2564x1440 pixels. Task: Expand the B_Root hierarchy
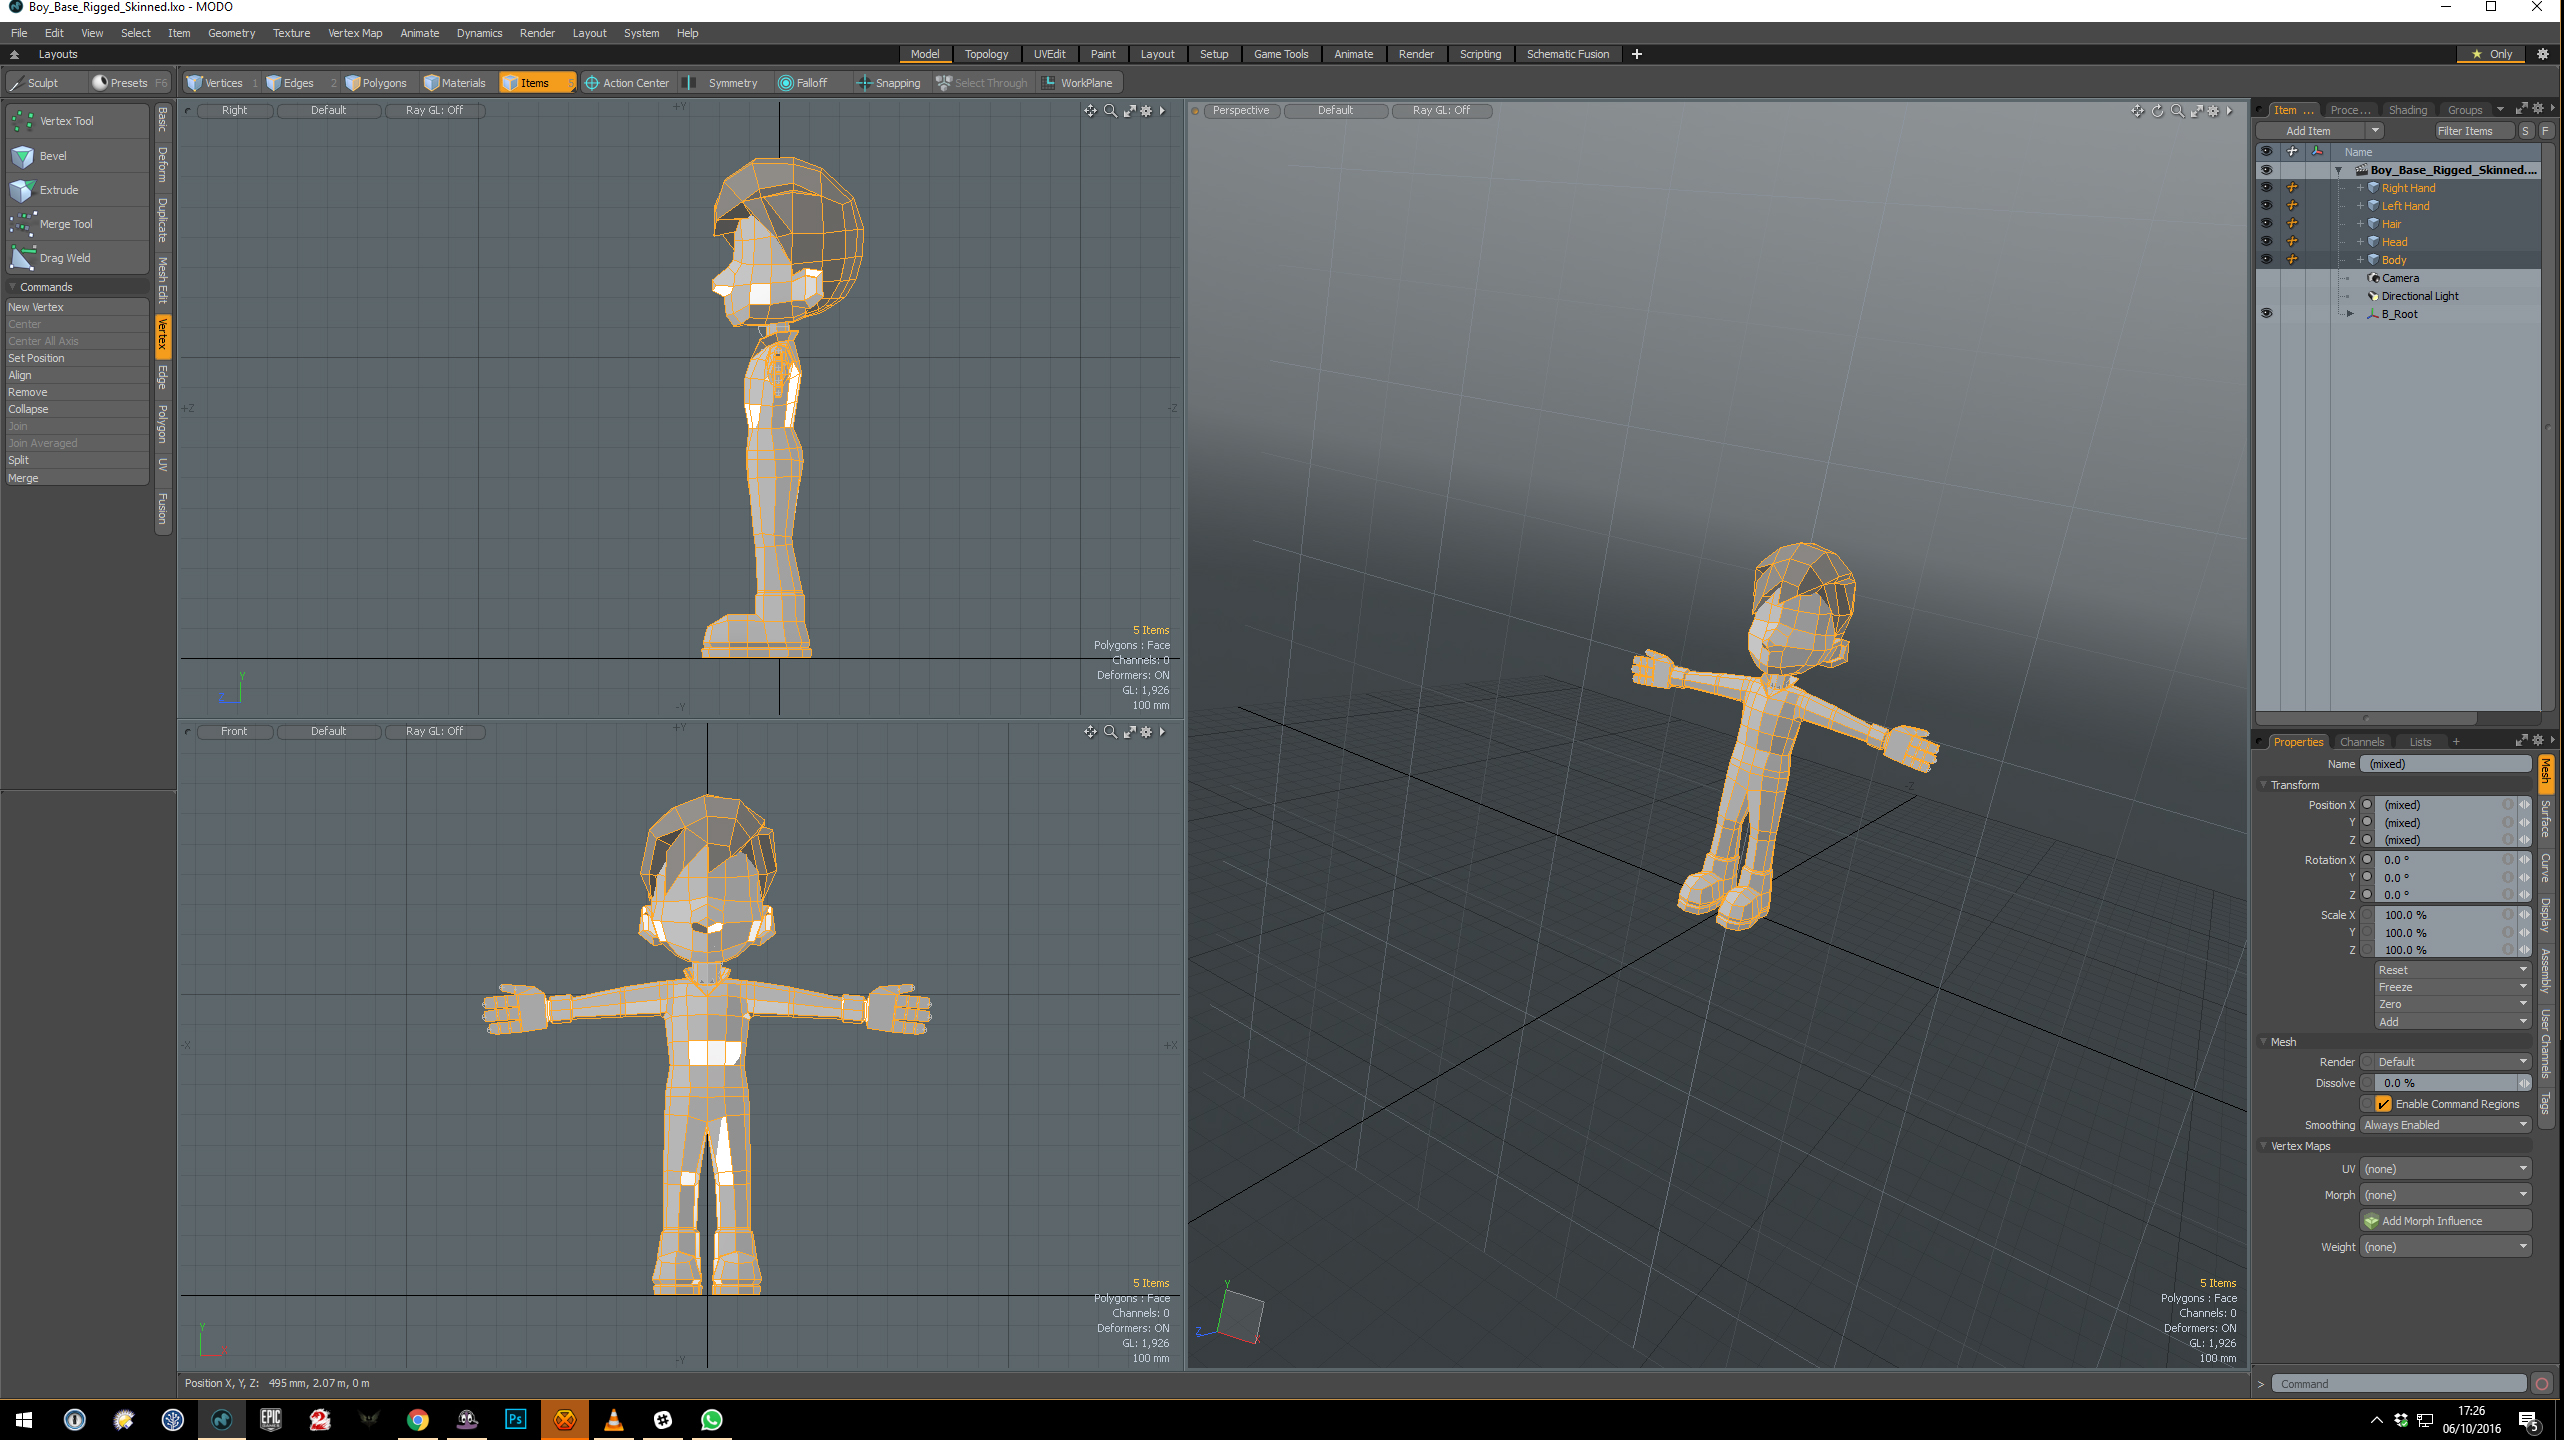(2351, 314)
